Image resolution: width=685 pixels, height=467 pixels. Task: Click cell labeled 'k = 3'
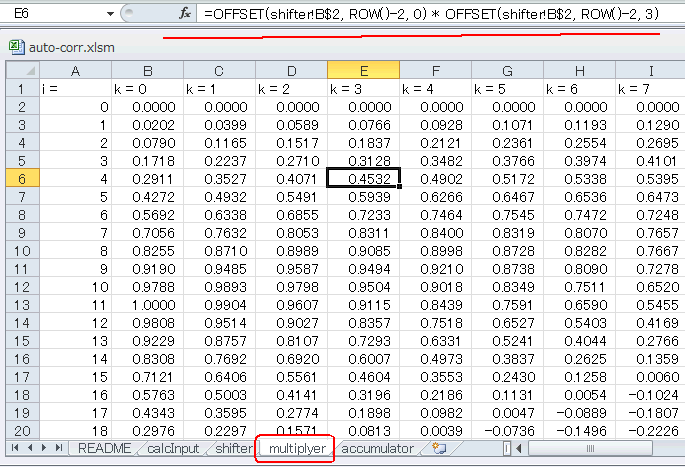pos(363,89)
